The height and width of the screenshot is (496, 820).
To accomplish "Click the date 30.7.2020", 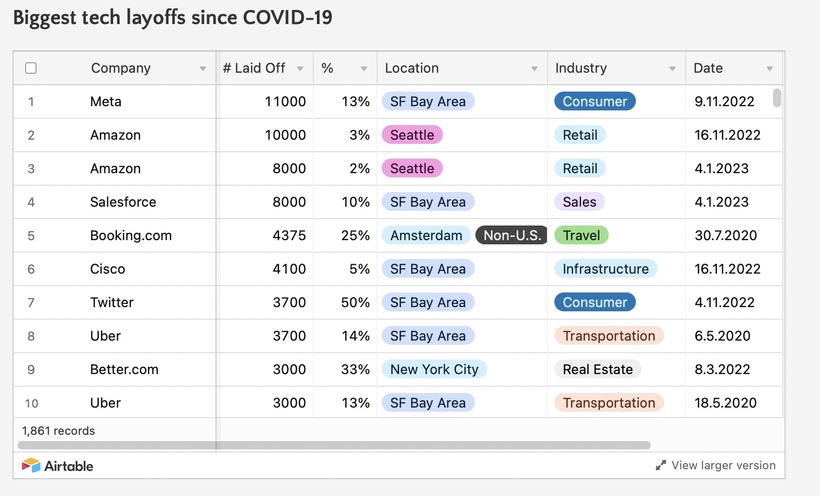I will 726,235.
